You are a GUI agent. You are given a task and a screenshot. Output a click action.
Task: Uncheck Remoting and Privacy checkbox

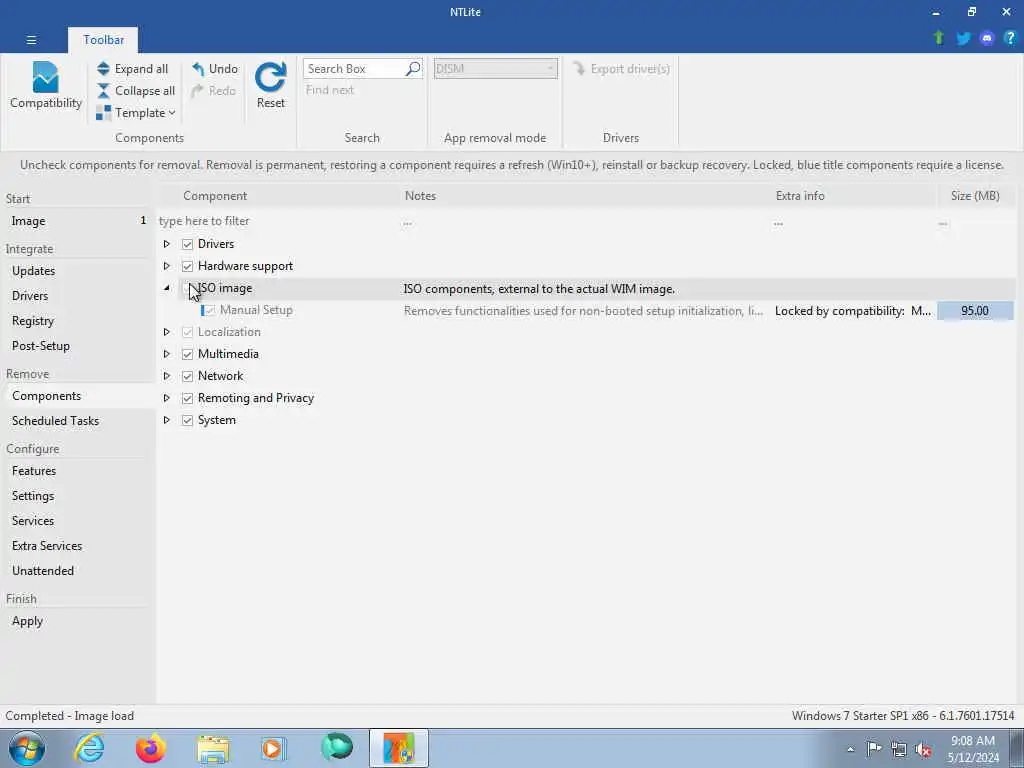point(187,398)
